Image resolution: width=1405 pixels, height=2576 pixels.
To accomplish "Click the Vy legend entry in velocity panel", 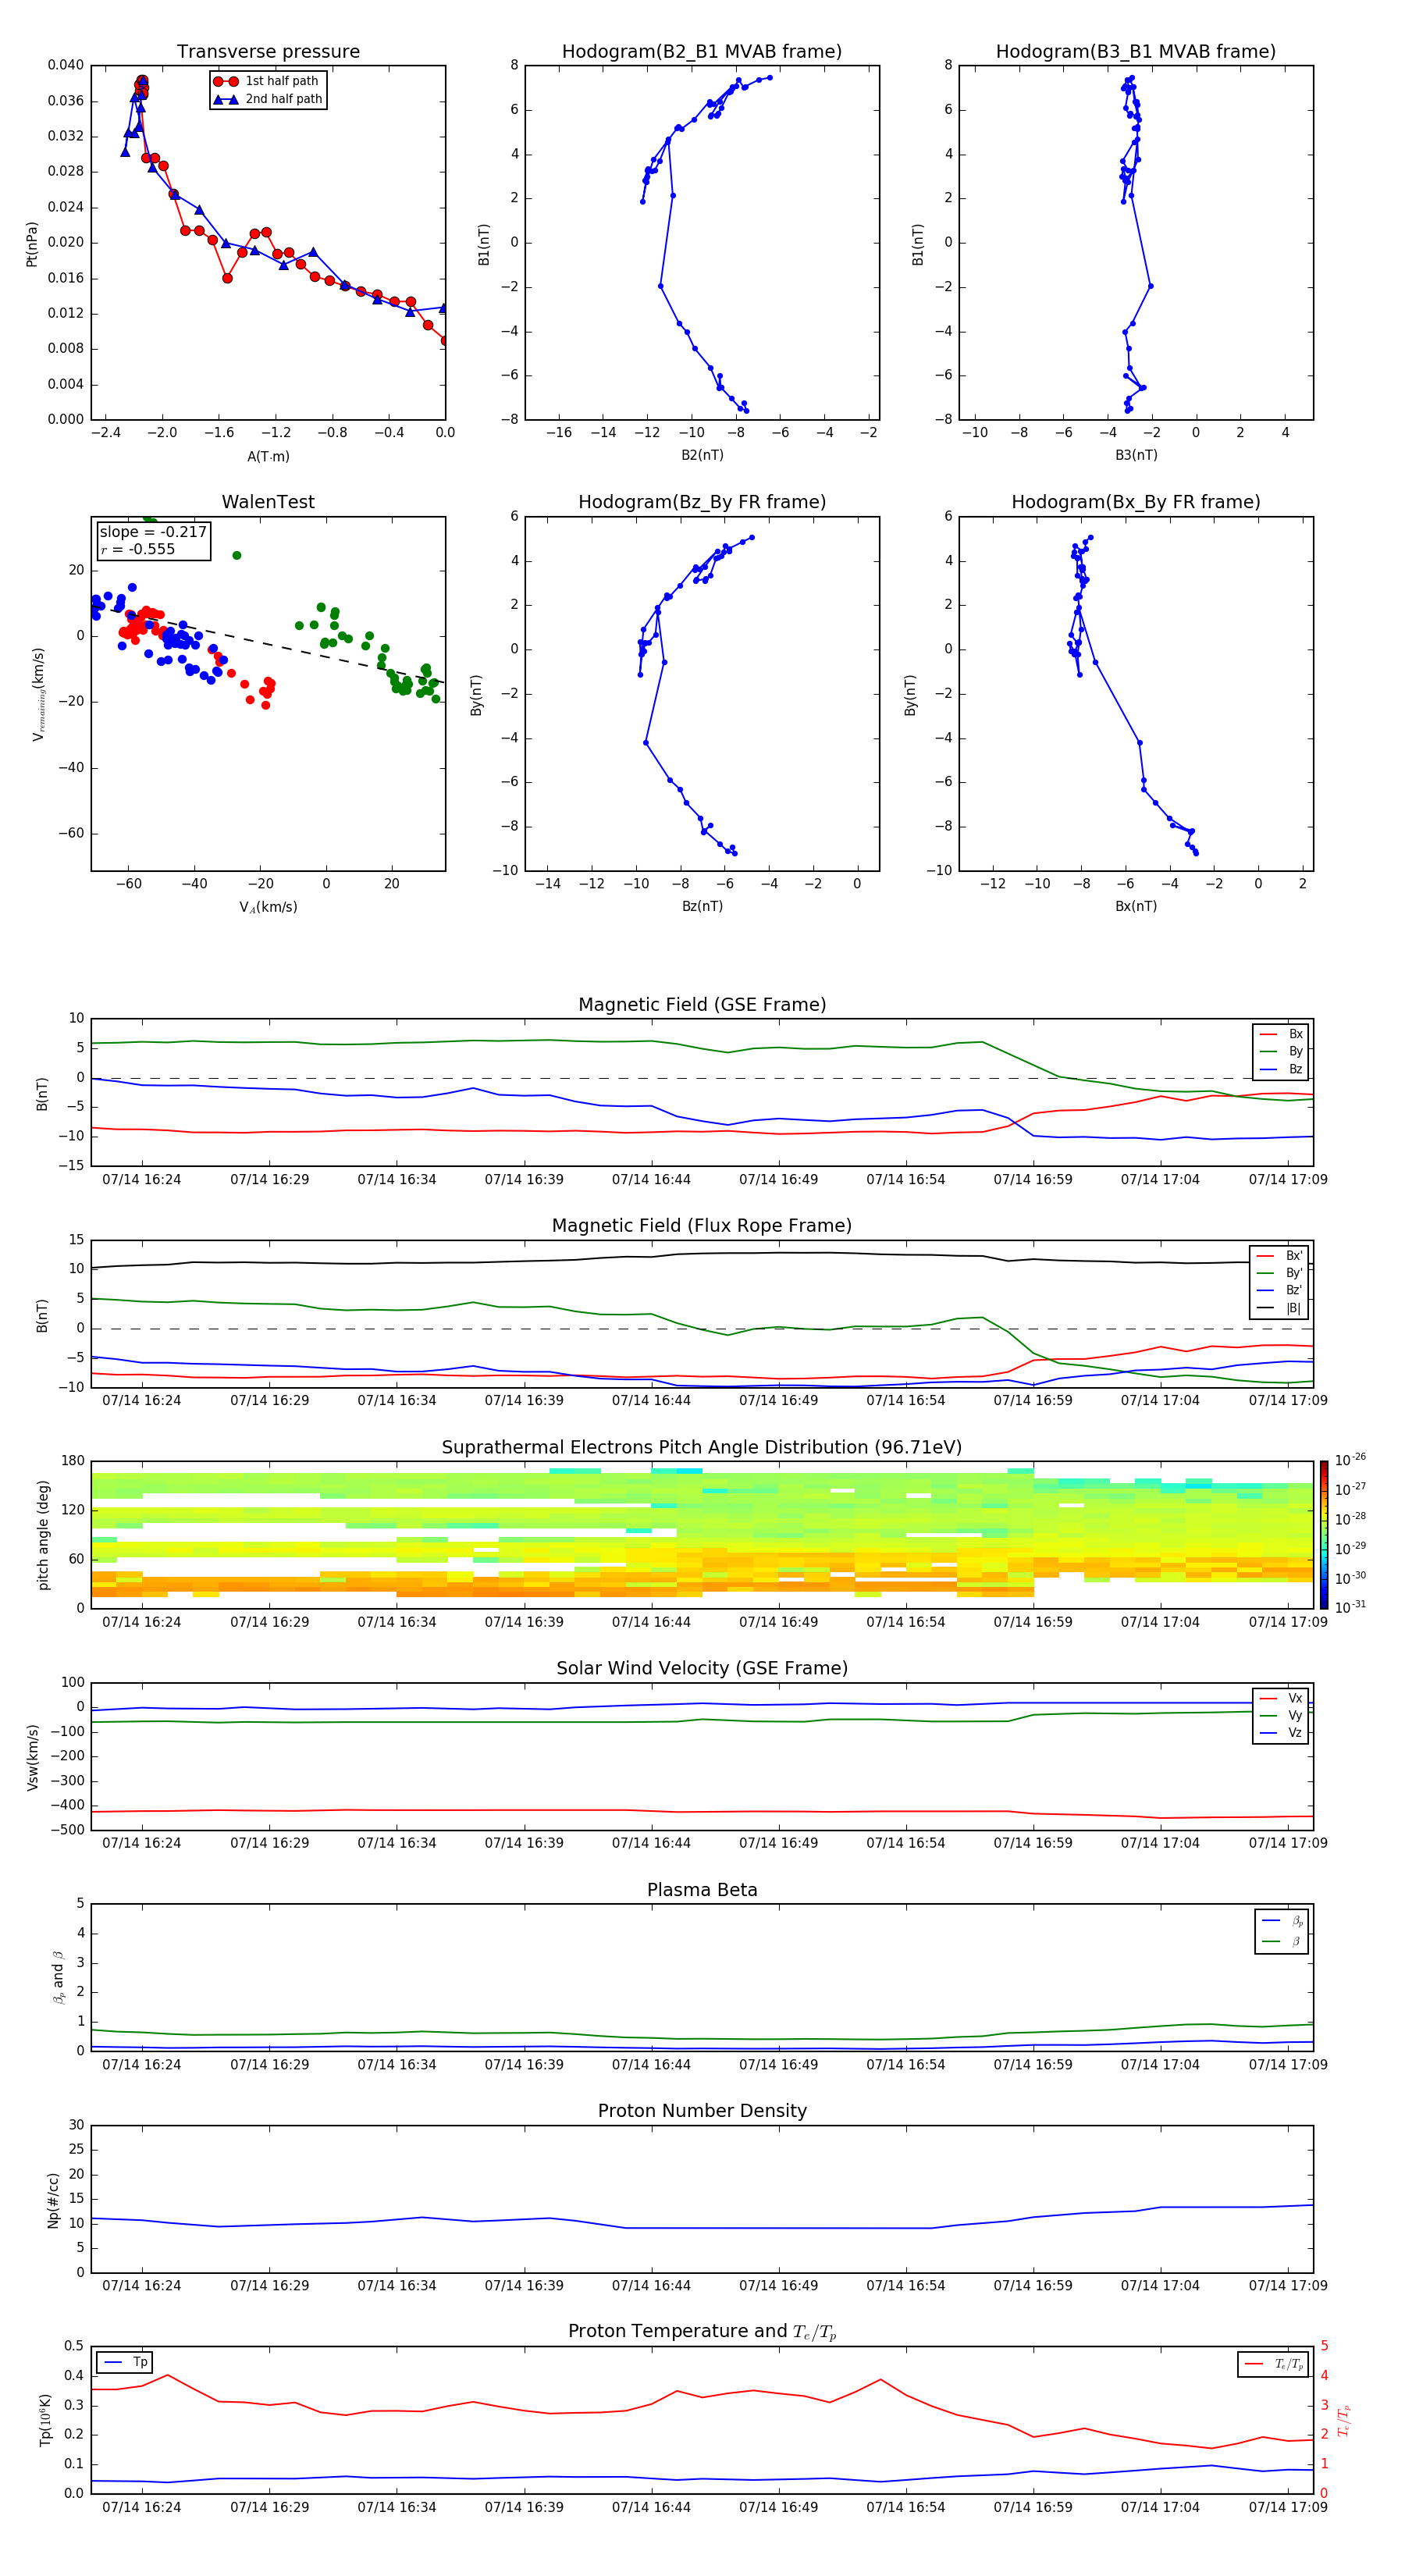I will (1281, 1715).
